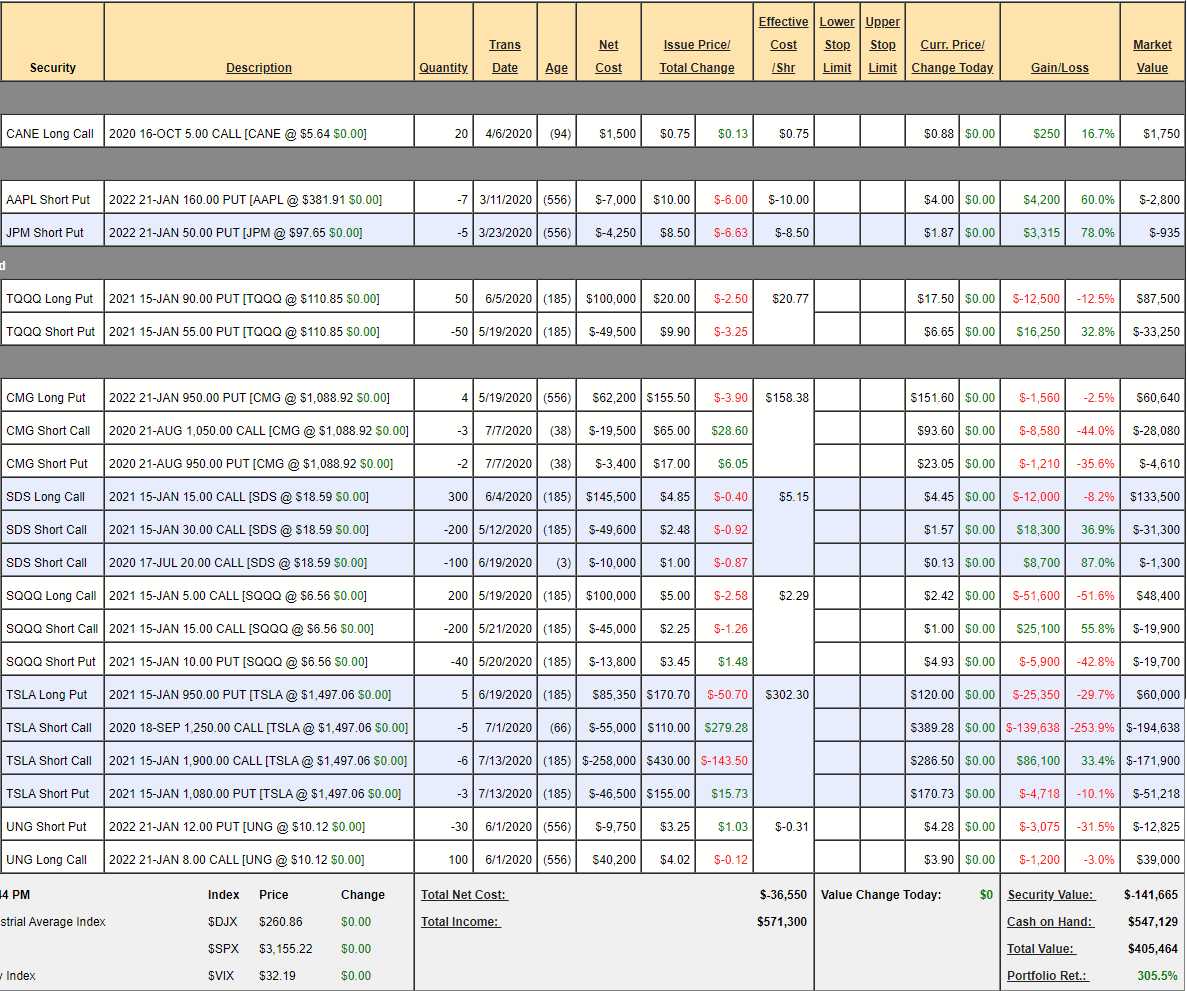Click Lower Stop Limit cell for CANE

[x=837, y=134]
